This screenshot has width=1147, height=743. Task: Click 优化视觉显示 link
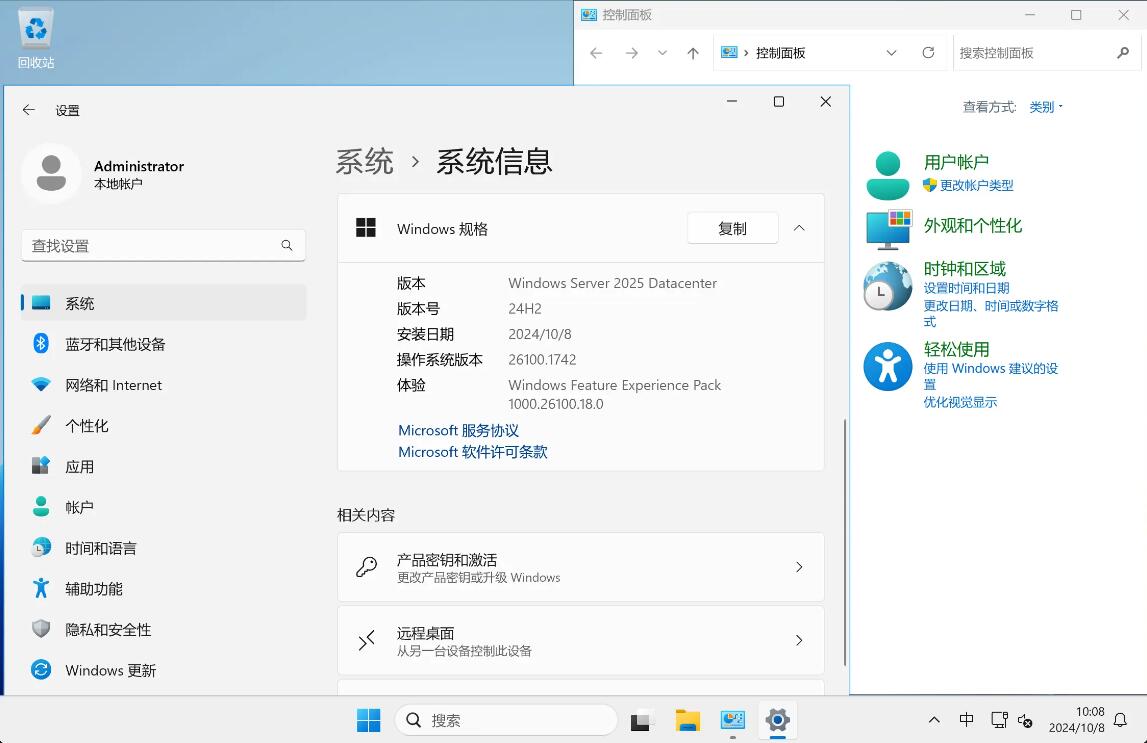pos(960,402)
